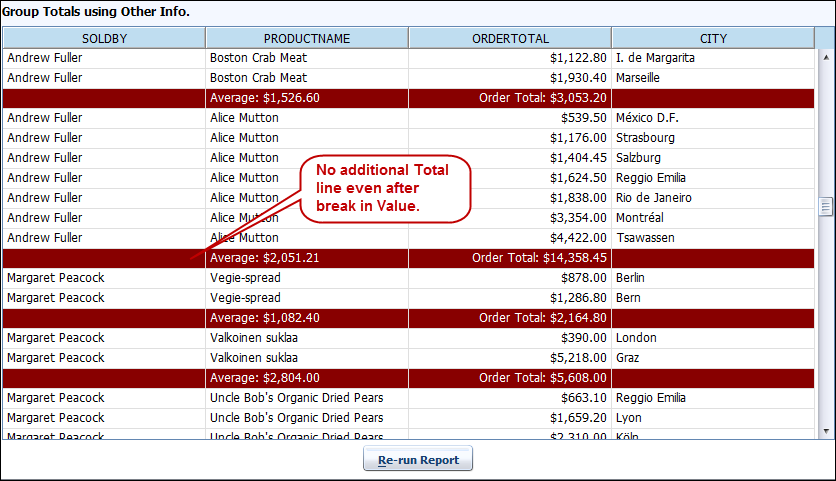Select the Marseille city cell

tap(638, 78)
